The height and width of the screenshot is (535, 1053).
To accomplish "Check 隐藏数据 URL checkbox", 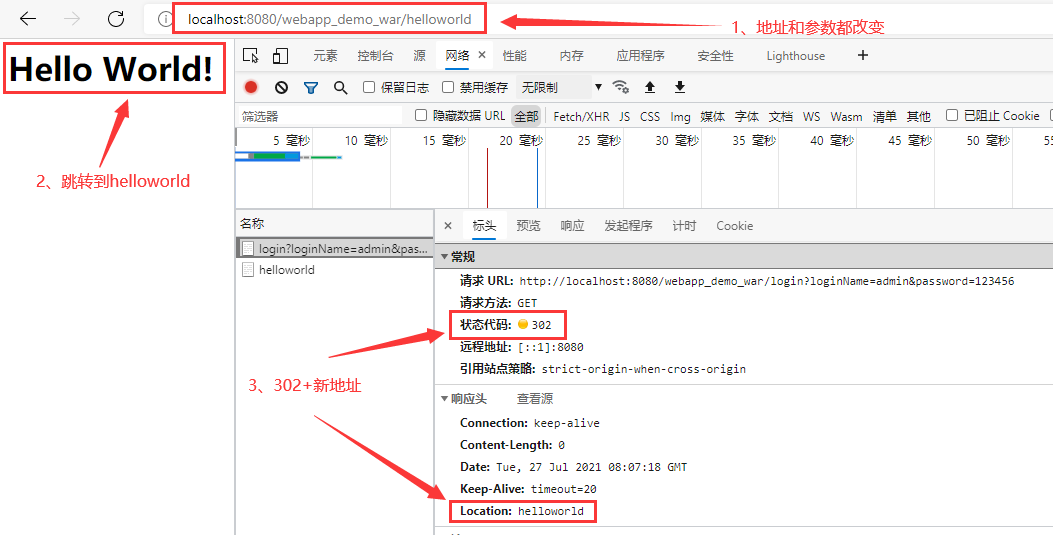I will click(421, 115).
